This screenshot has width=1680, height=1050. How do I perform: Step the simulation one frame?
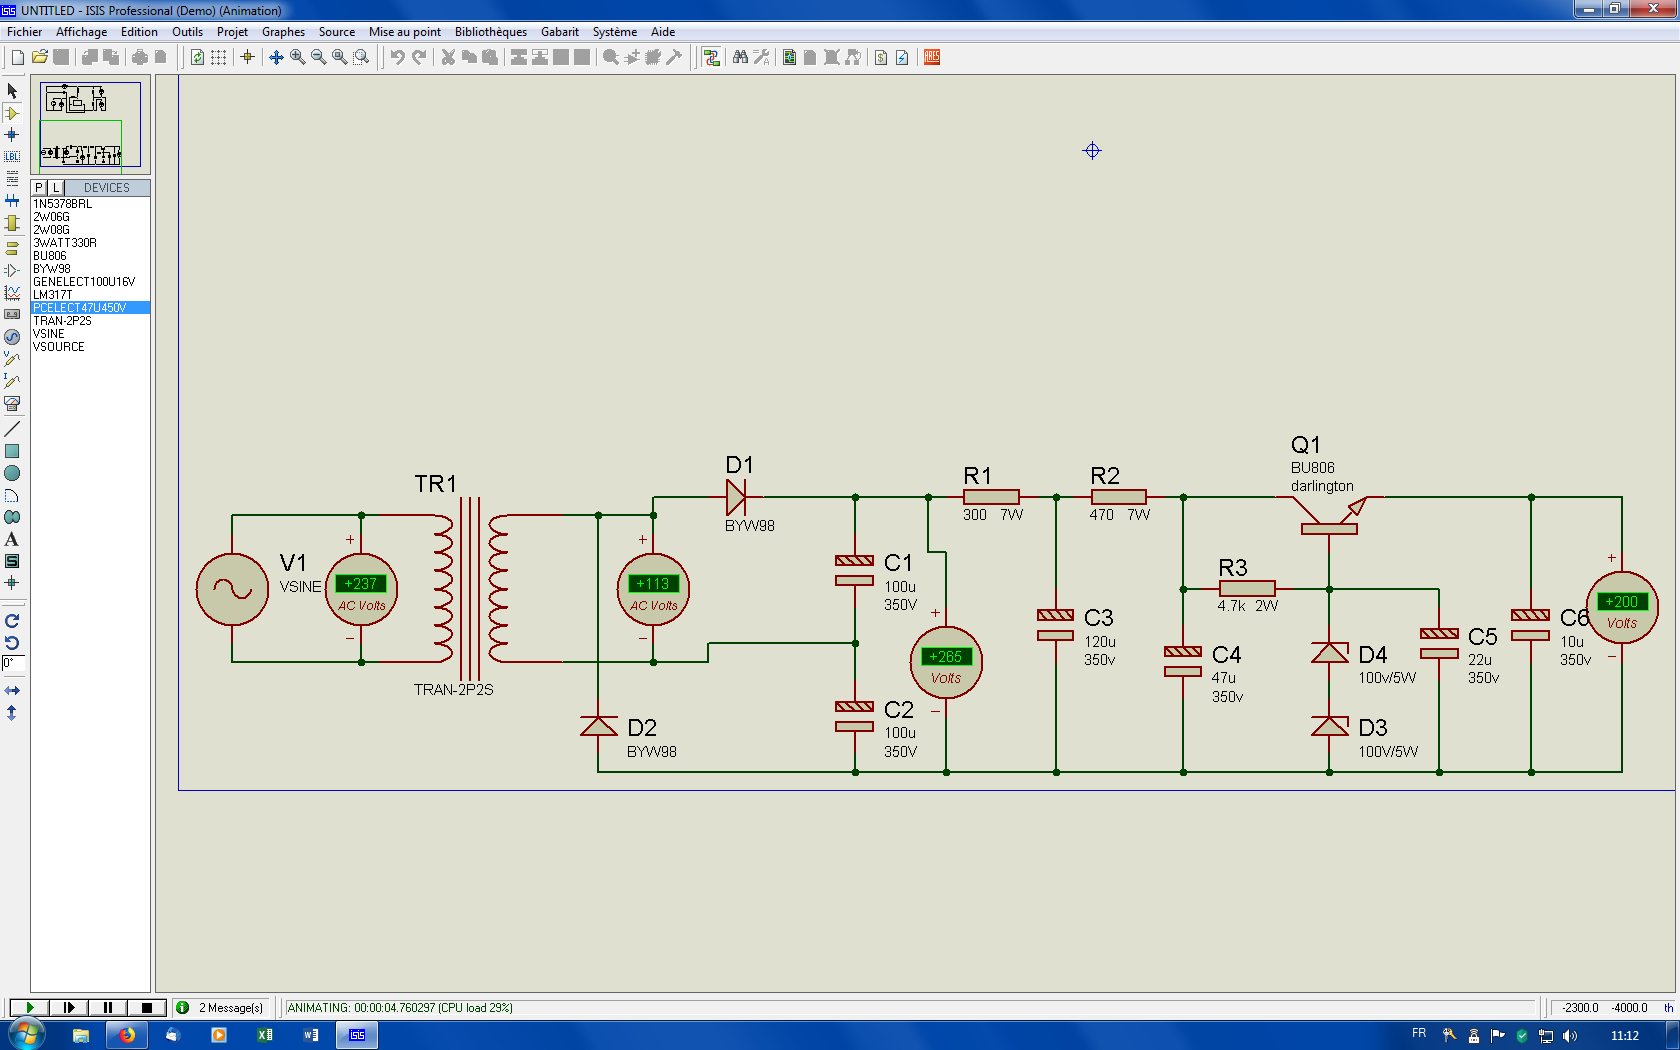point(68,1008)
